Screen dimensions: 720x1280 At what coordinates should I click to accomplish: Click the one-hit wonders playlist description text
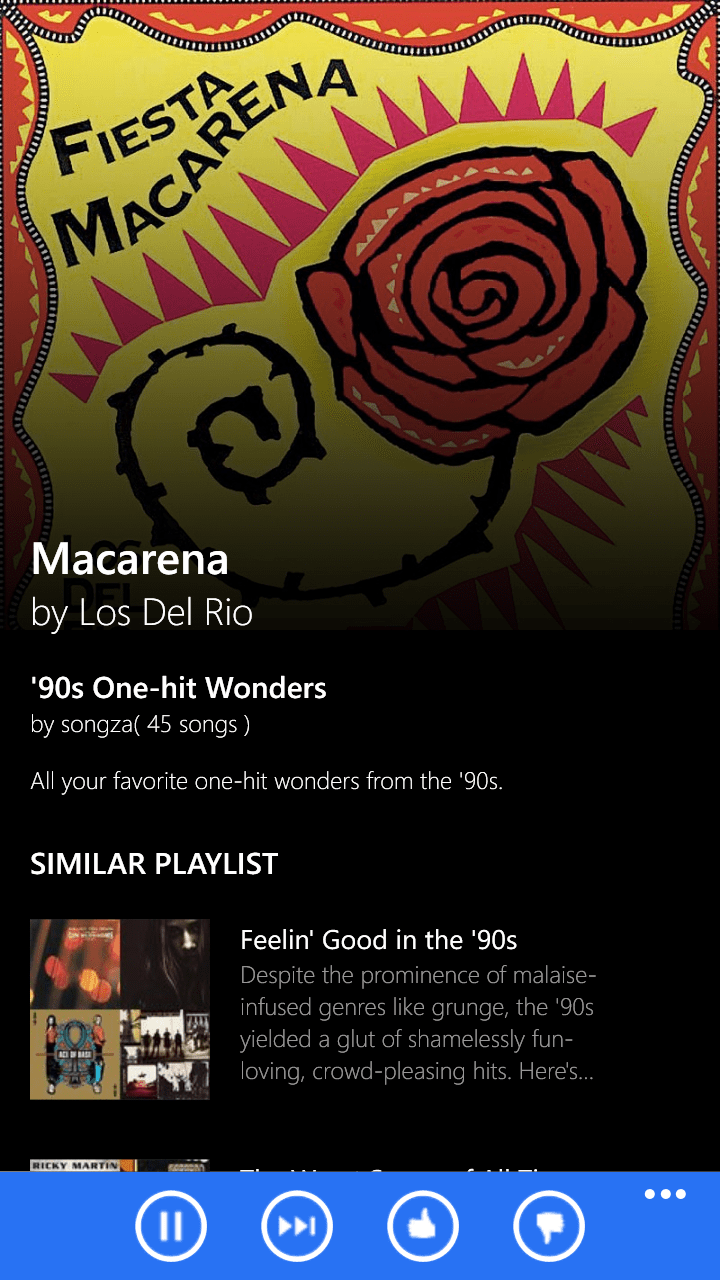coord(266,781)
